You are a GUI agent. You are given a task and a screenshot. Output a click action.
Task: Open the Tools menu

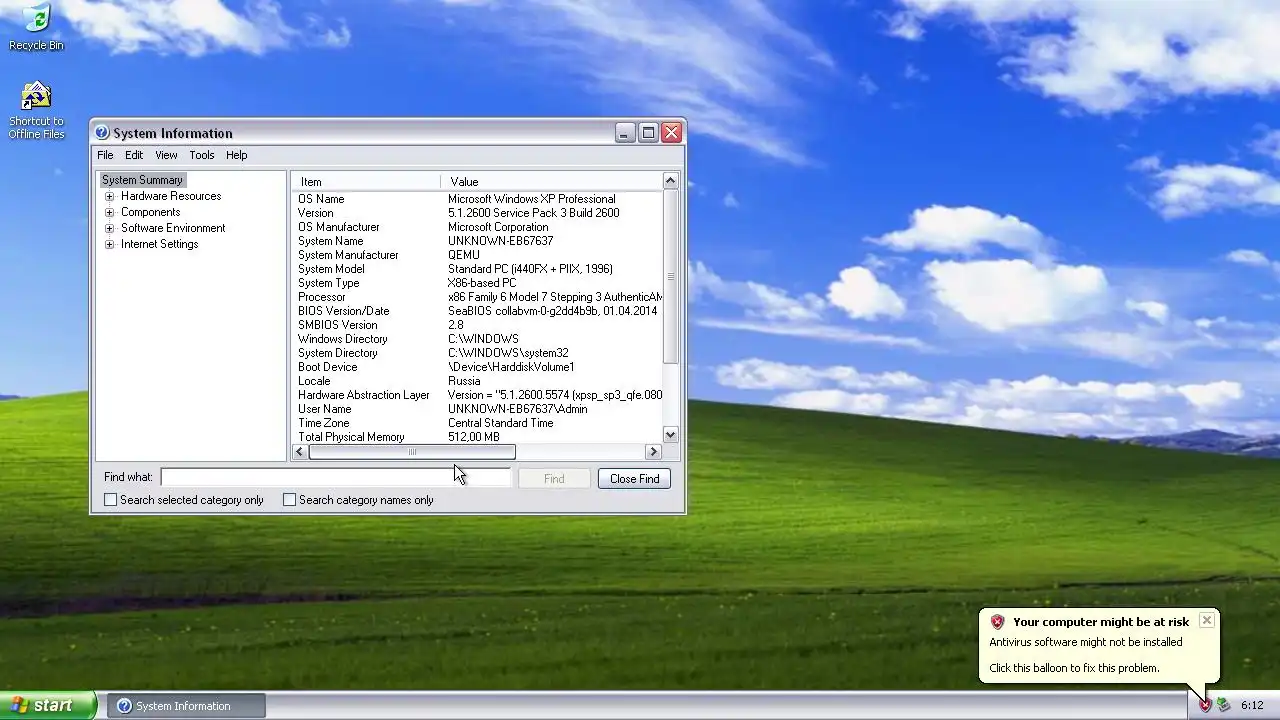[202, 155]
